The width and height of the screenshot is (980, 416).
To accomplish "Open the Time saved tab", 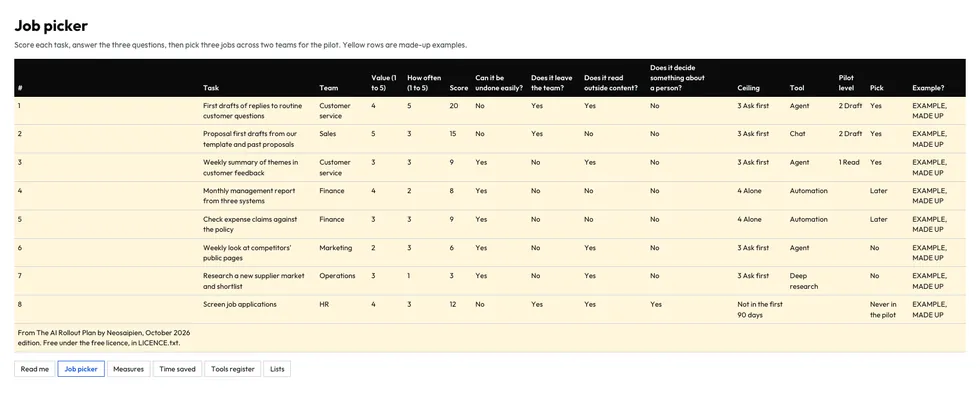I will [178, 369].
